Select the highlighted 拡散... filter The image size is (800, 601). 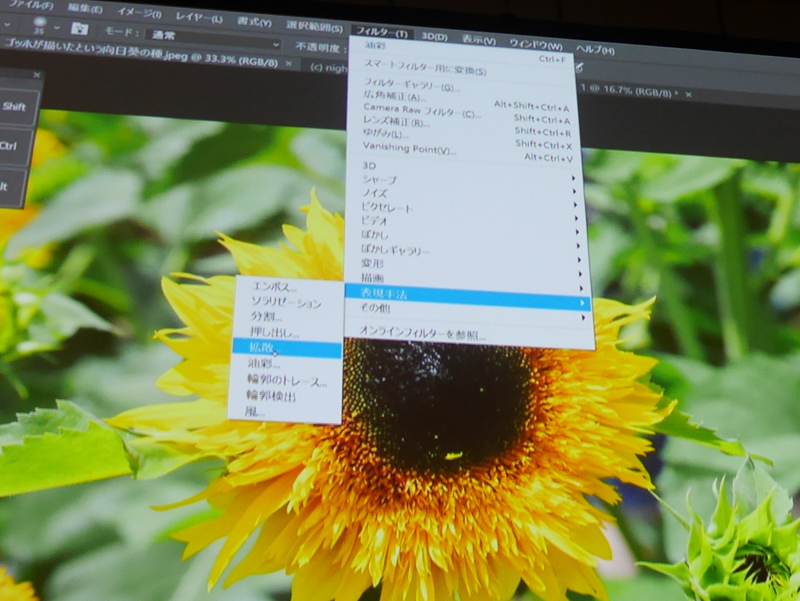pyautogui.click(x=287, y=349)
